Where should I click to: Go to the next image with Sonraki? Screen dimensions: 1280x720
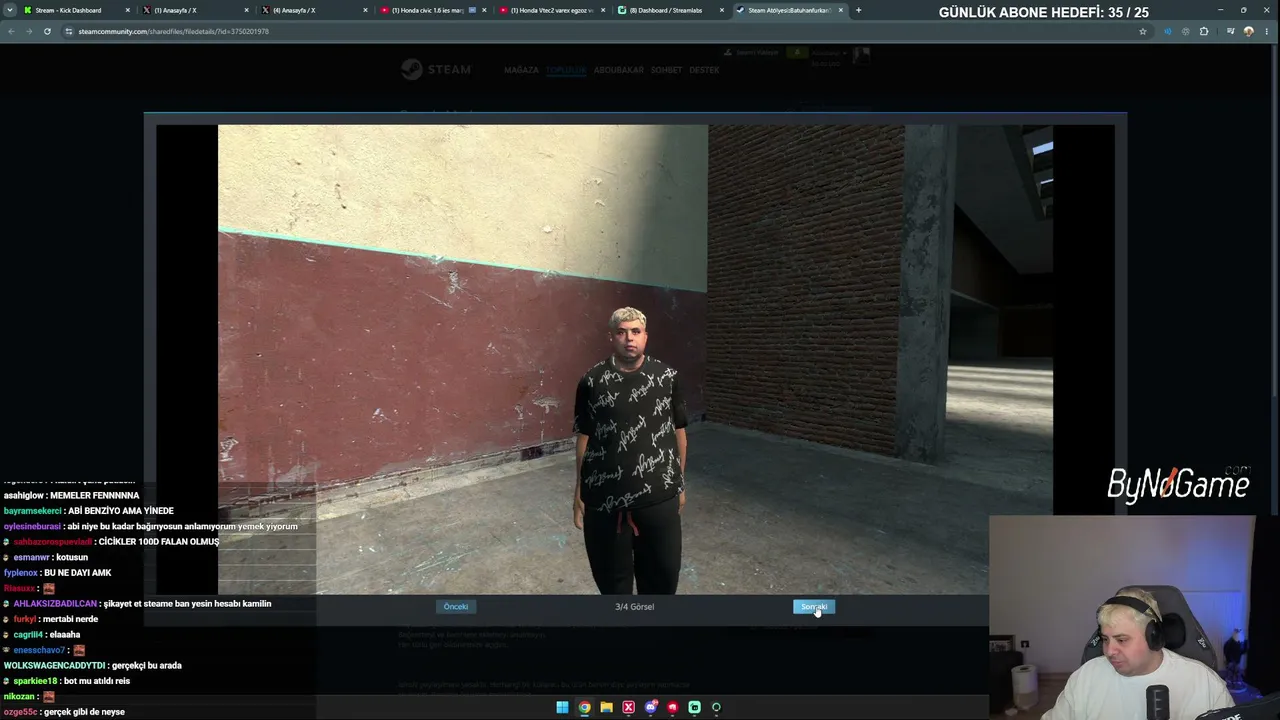point(813,607)
